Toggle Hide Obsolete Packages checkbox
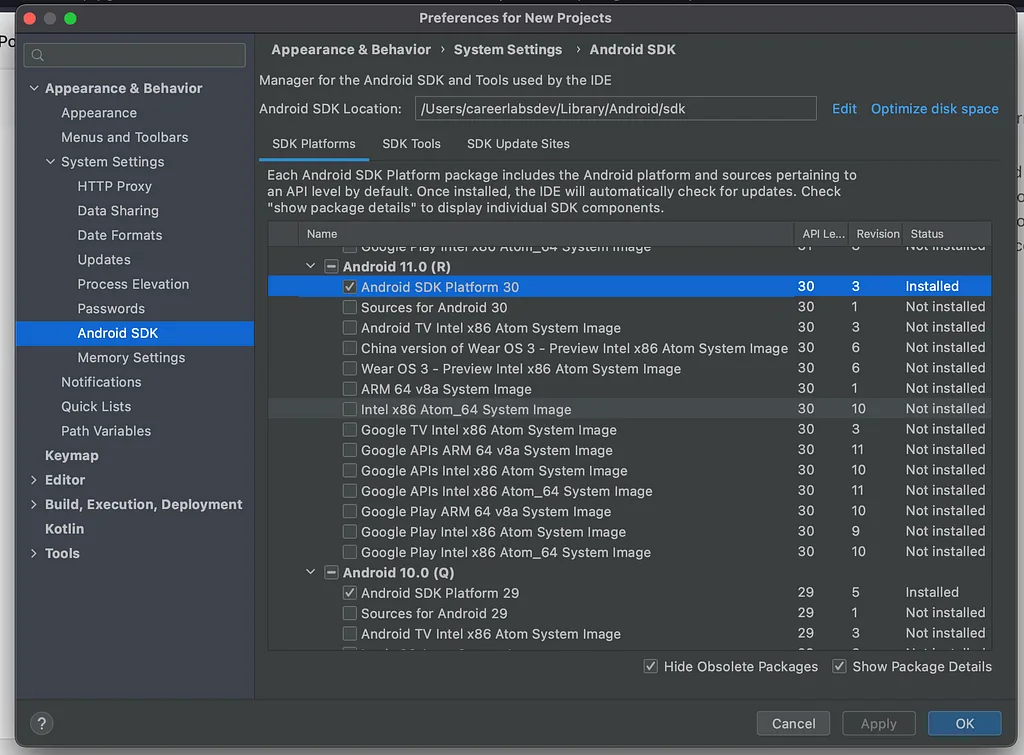 650,666
